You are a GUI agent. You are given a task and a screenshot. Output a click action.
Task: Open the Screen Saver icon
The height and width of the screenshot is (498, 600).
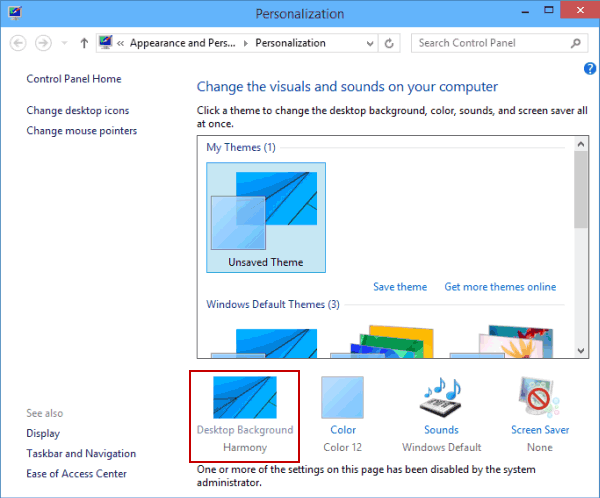point(539,397)
